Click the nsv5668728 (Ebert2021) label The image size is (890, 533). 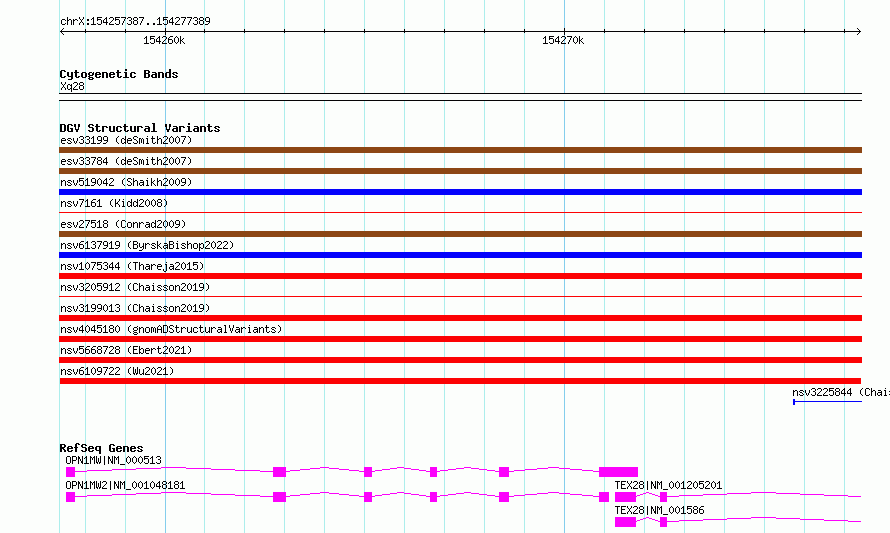click(x=126, y=350)
